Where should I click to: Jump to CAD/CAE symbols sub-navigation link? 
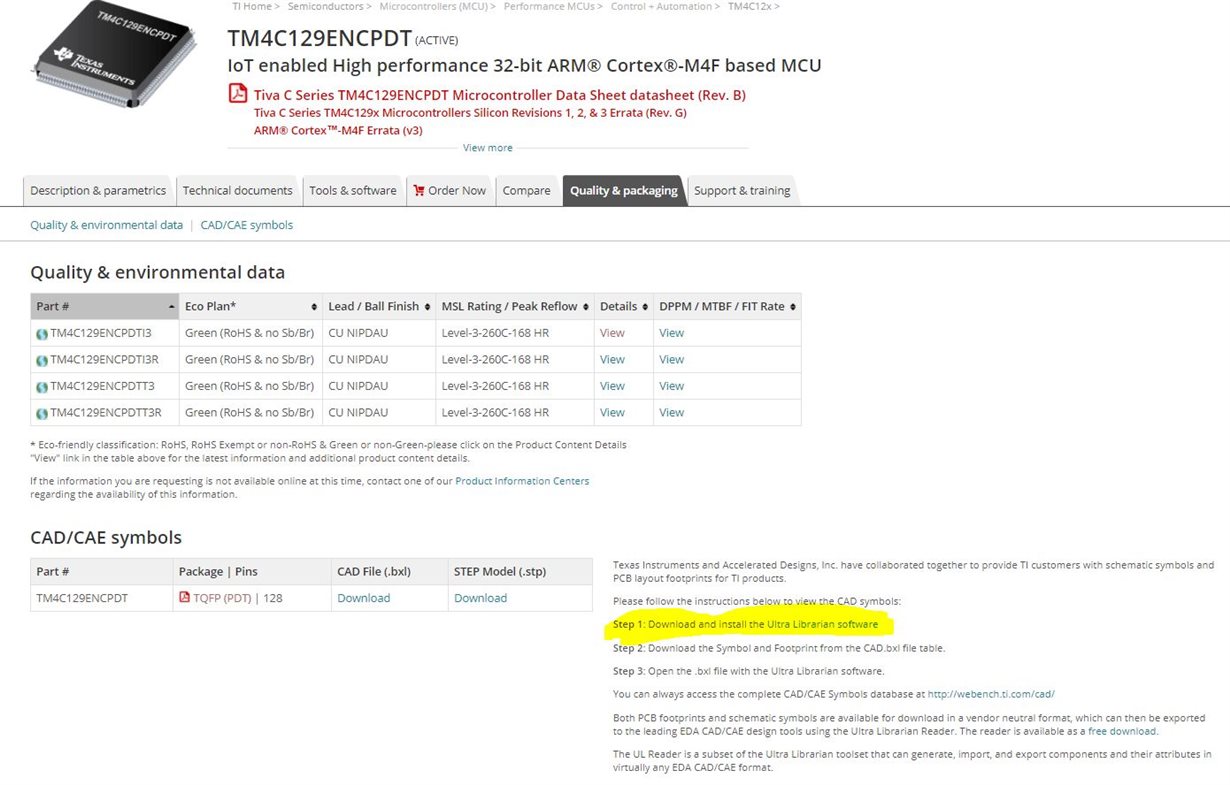[x=247, y=225]
